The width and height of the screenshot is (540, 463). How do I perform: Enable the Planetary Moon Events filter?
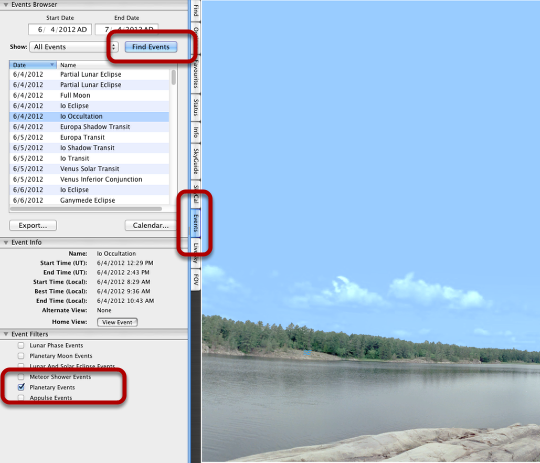[x=21, y=356]
